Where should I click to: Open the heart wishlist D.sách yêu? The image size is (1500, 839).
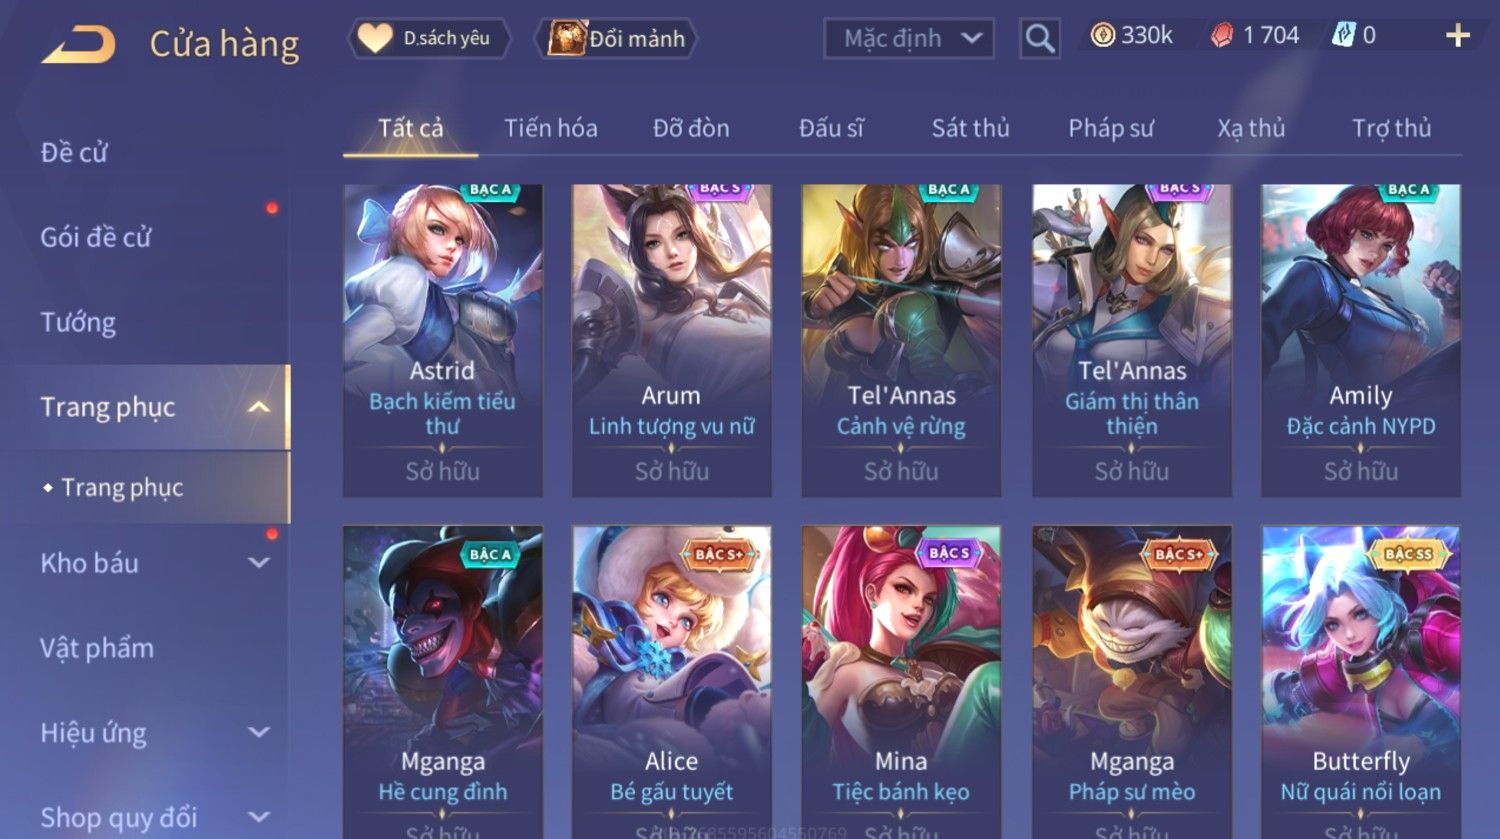tap(430, 38)
